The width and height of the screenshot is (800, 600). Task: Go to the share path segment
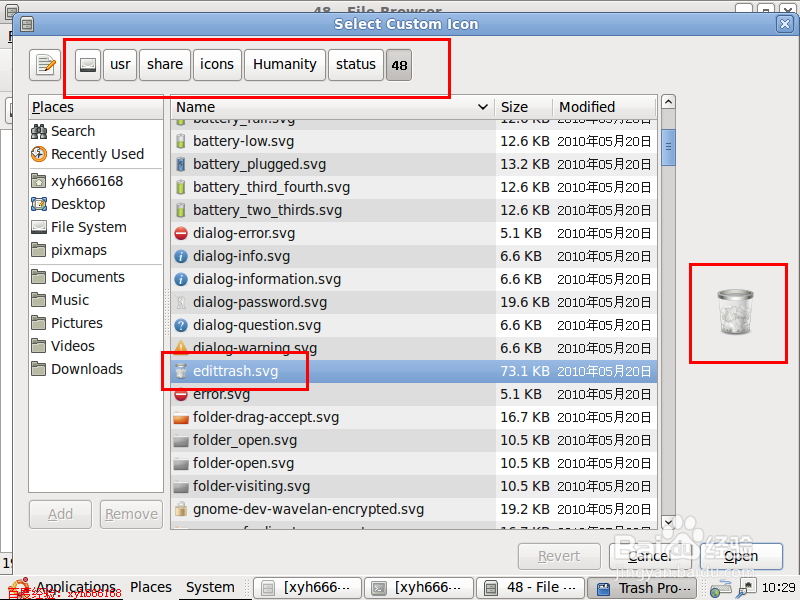(x=165, y=65)
